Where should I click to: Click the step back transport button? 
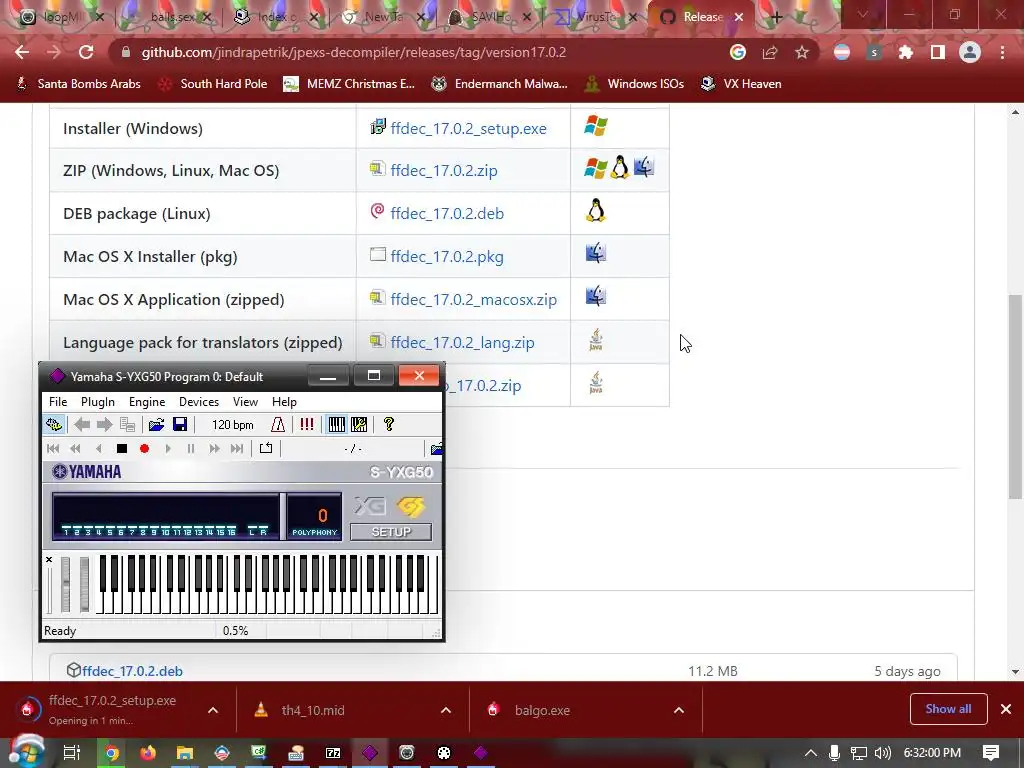coord(99,449)
